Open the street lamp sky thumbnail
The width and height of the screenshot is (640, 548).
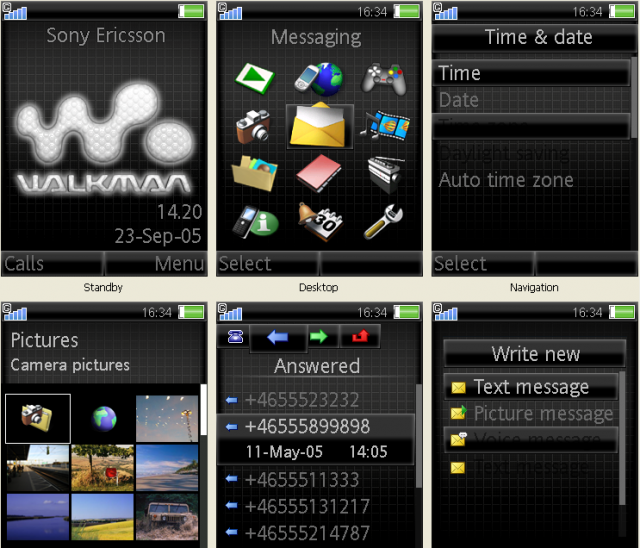pos(167,419)
